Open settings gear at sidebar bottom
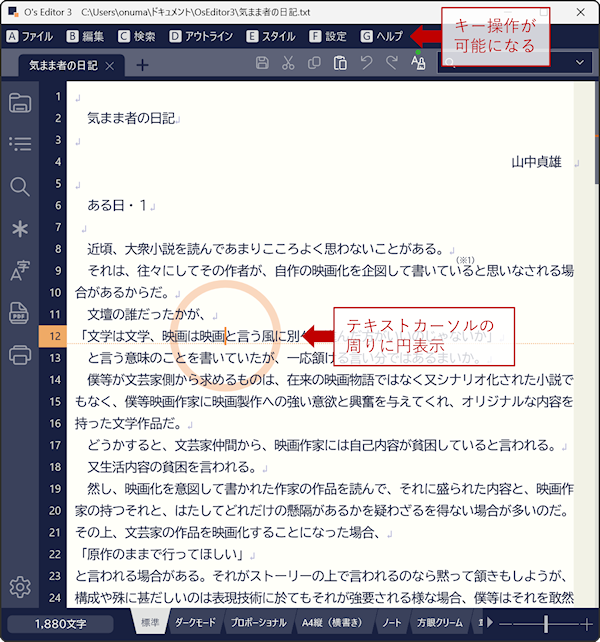This screenshot has width=600, height=642. click(x=19, y=587)
